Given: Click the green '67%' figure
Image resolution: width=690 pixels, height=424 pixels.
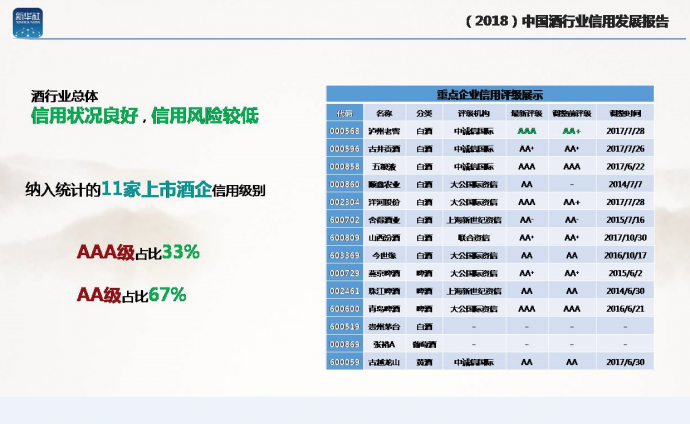Looking at the screenshot, I should 167,295.
